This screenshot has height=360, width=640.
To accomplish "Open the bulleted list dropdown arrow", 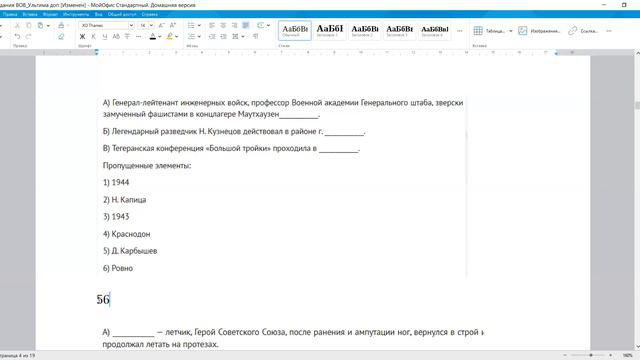I will 199,26.
